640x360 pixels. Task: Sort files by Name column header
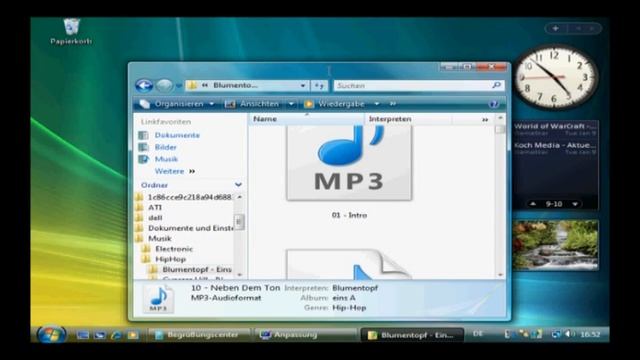306,119
